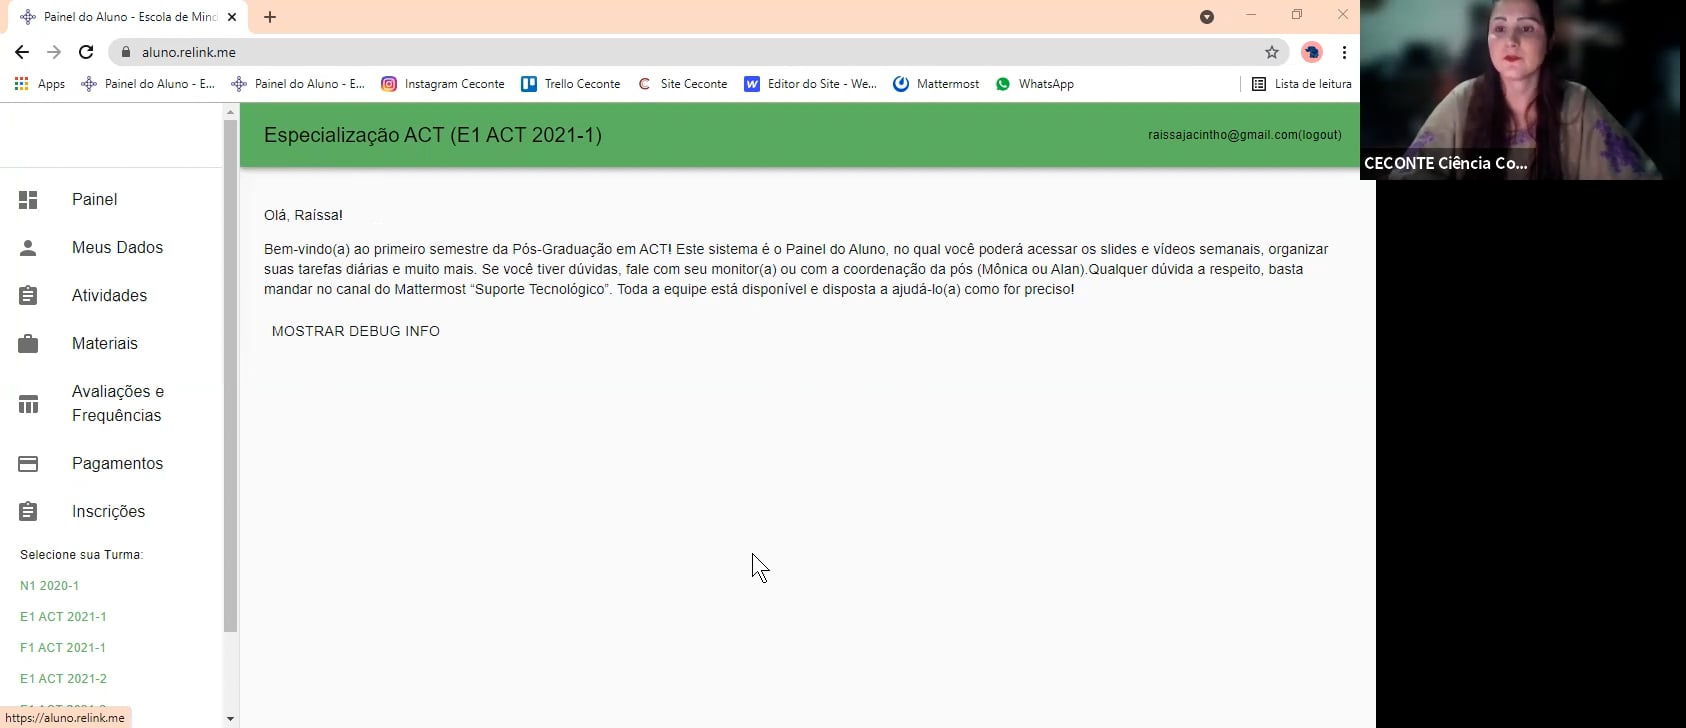Click the Materiais briefcase icon

[28, 344]
